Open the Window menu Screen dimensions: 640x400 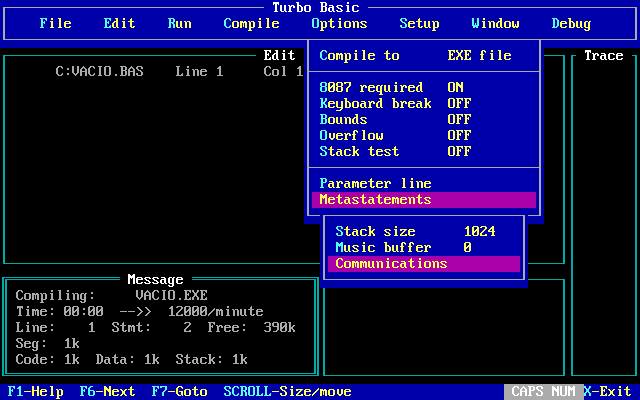[496, 23]
